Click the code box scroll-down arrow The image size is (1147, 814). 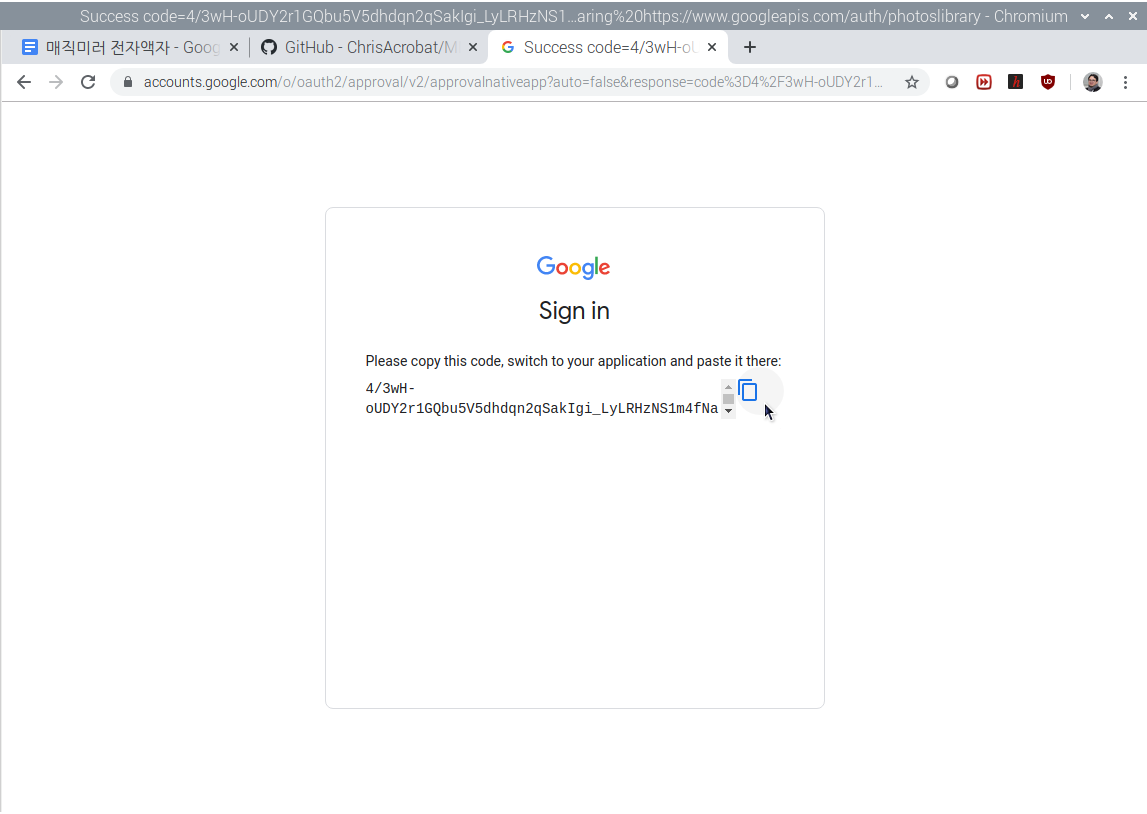point(728,411)
